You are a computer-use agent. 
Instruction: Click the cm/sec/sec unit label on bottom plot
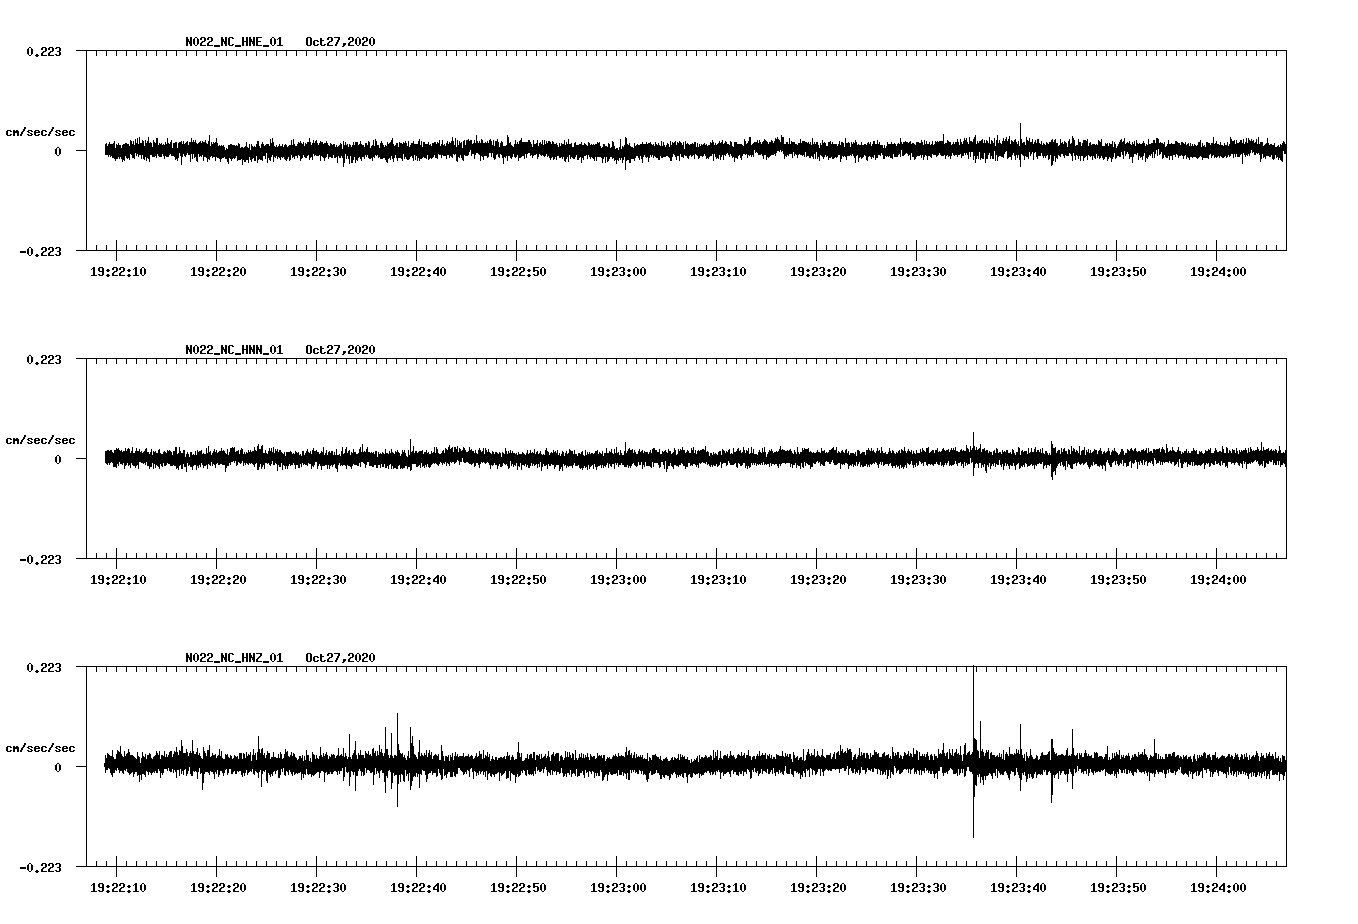(41, 747)
